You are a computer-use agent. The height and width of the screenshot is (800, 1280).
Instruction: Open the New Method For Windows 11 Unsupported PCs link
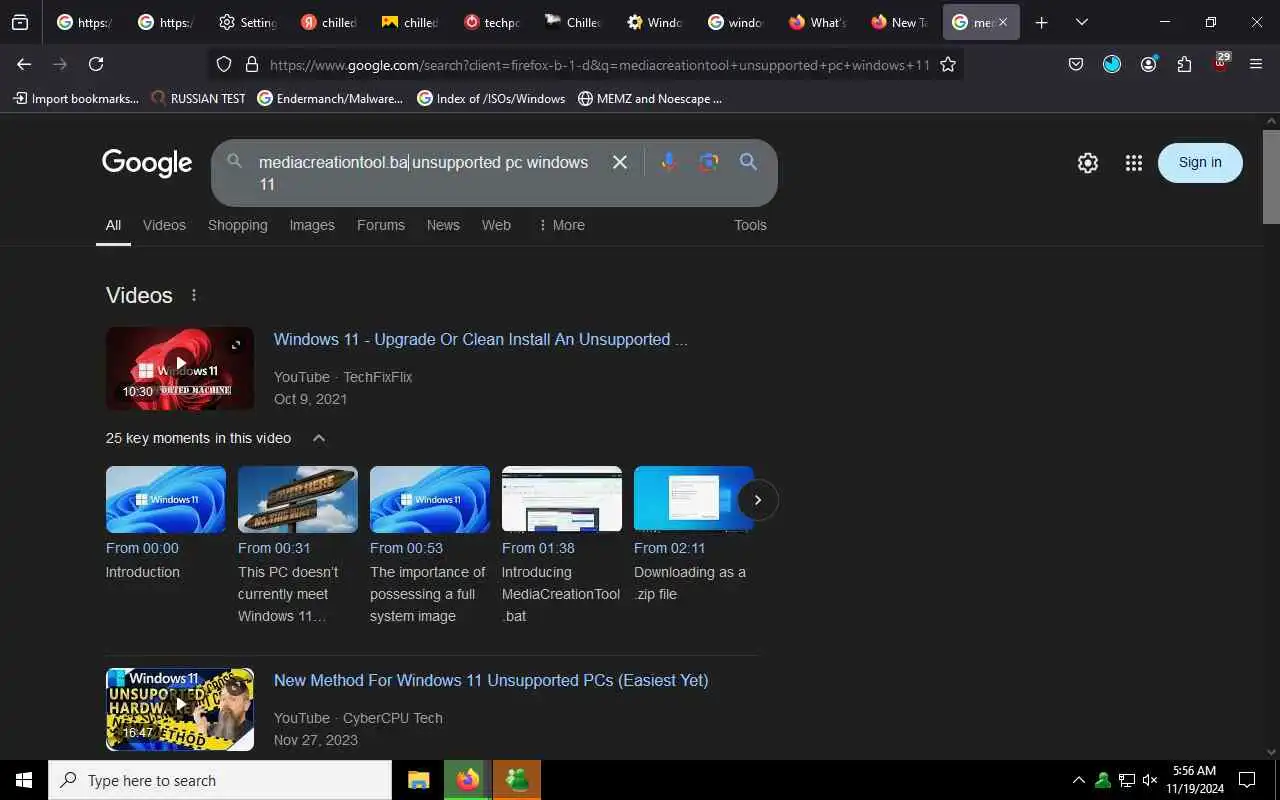(x=491, y=680)
